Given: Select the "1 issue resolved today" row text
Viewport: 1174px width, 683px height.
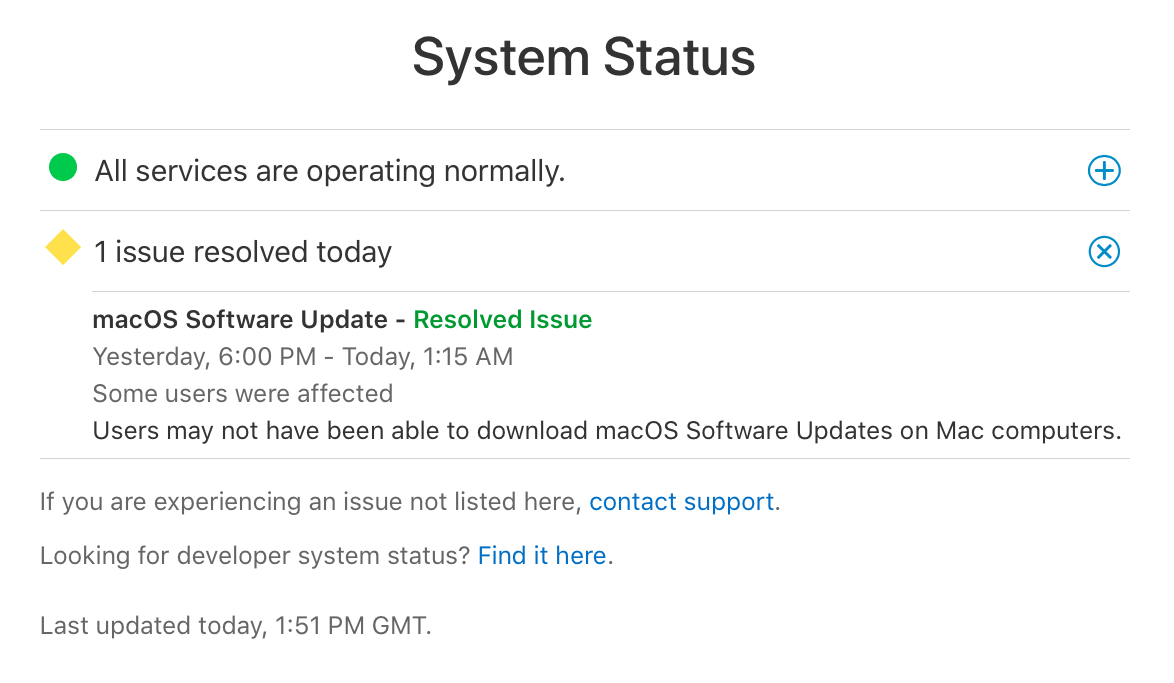Looking at the screenshot, I should click(243, 252).
